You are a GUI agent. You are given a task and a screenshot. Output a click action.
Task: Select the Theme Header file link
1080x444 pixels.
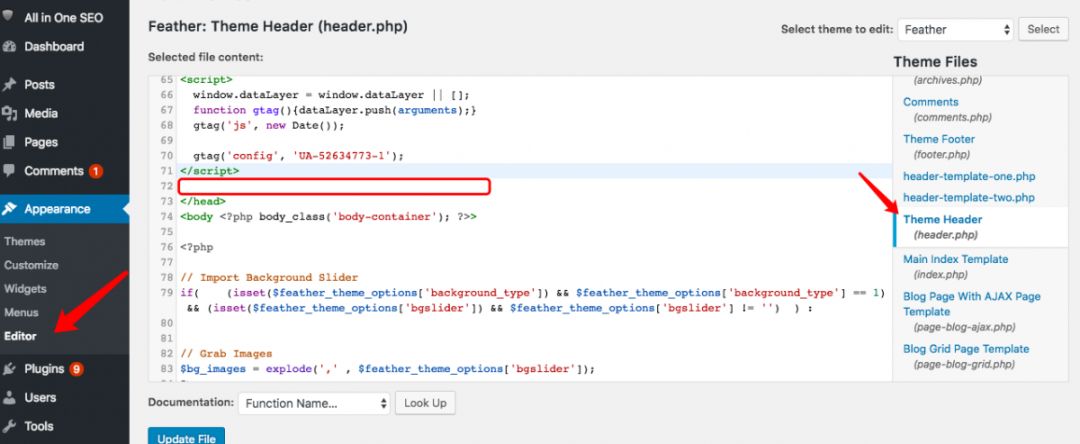[x=942, y=220]
